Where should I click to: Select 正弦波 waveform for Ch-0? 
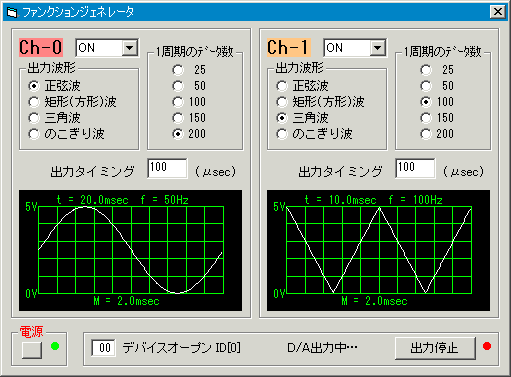pyautogui.click(x=54, y=86)
